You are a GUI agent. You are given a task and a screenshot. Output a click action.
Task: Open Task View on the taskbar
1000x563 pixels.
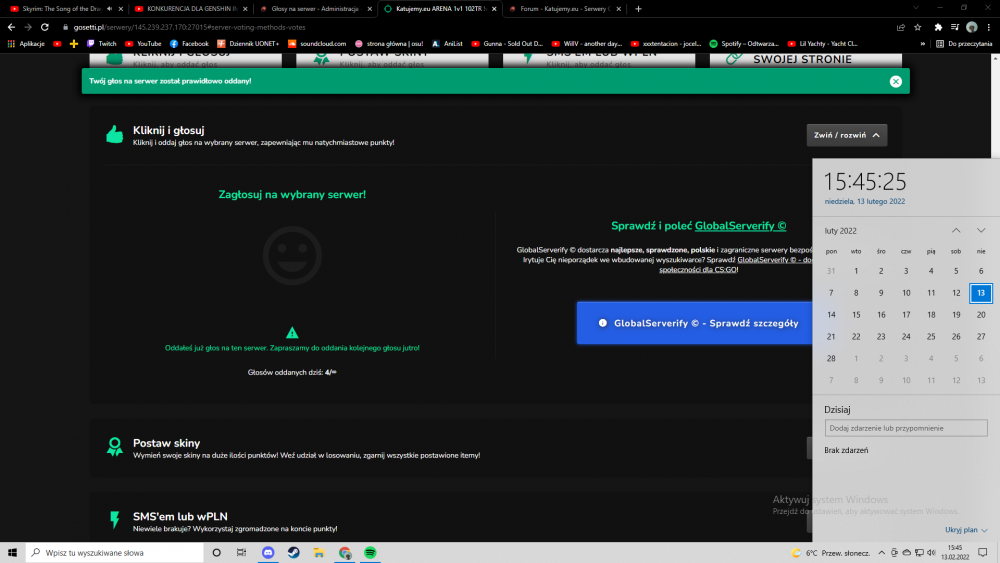(x=241, y=552)
